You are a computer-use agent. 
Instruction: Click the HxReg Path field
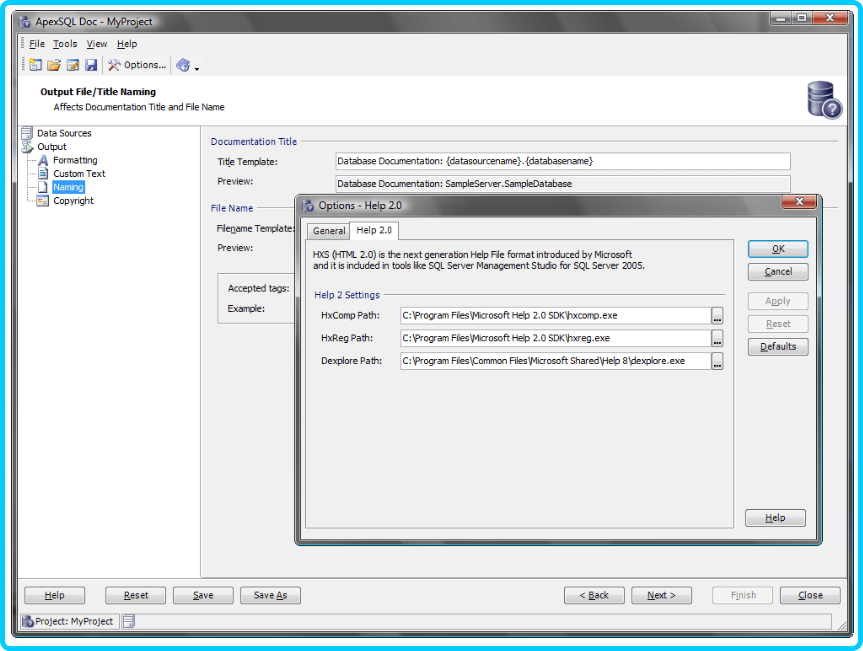[555, 338]
